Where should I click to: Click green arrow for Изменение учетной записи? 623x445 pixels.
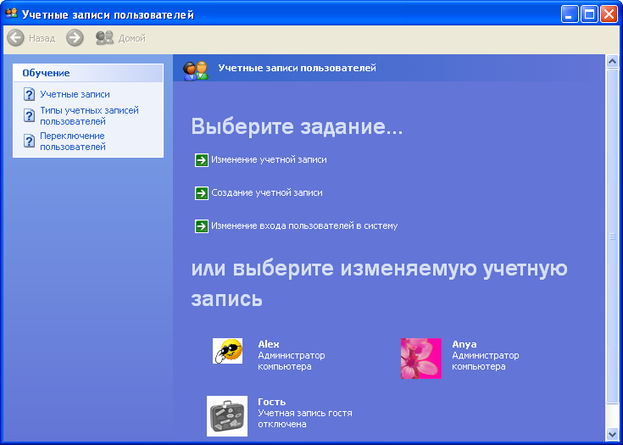pyautogui.click(x=201, y=160)
